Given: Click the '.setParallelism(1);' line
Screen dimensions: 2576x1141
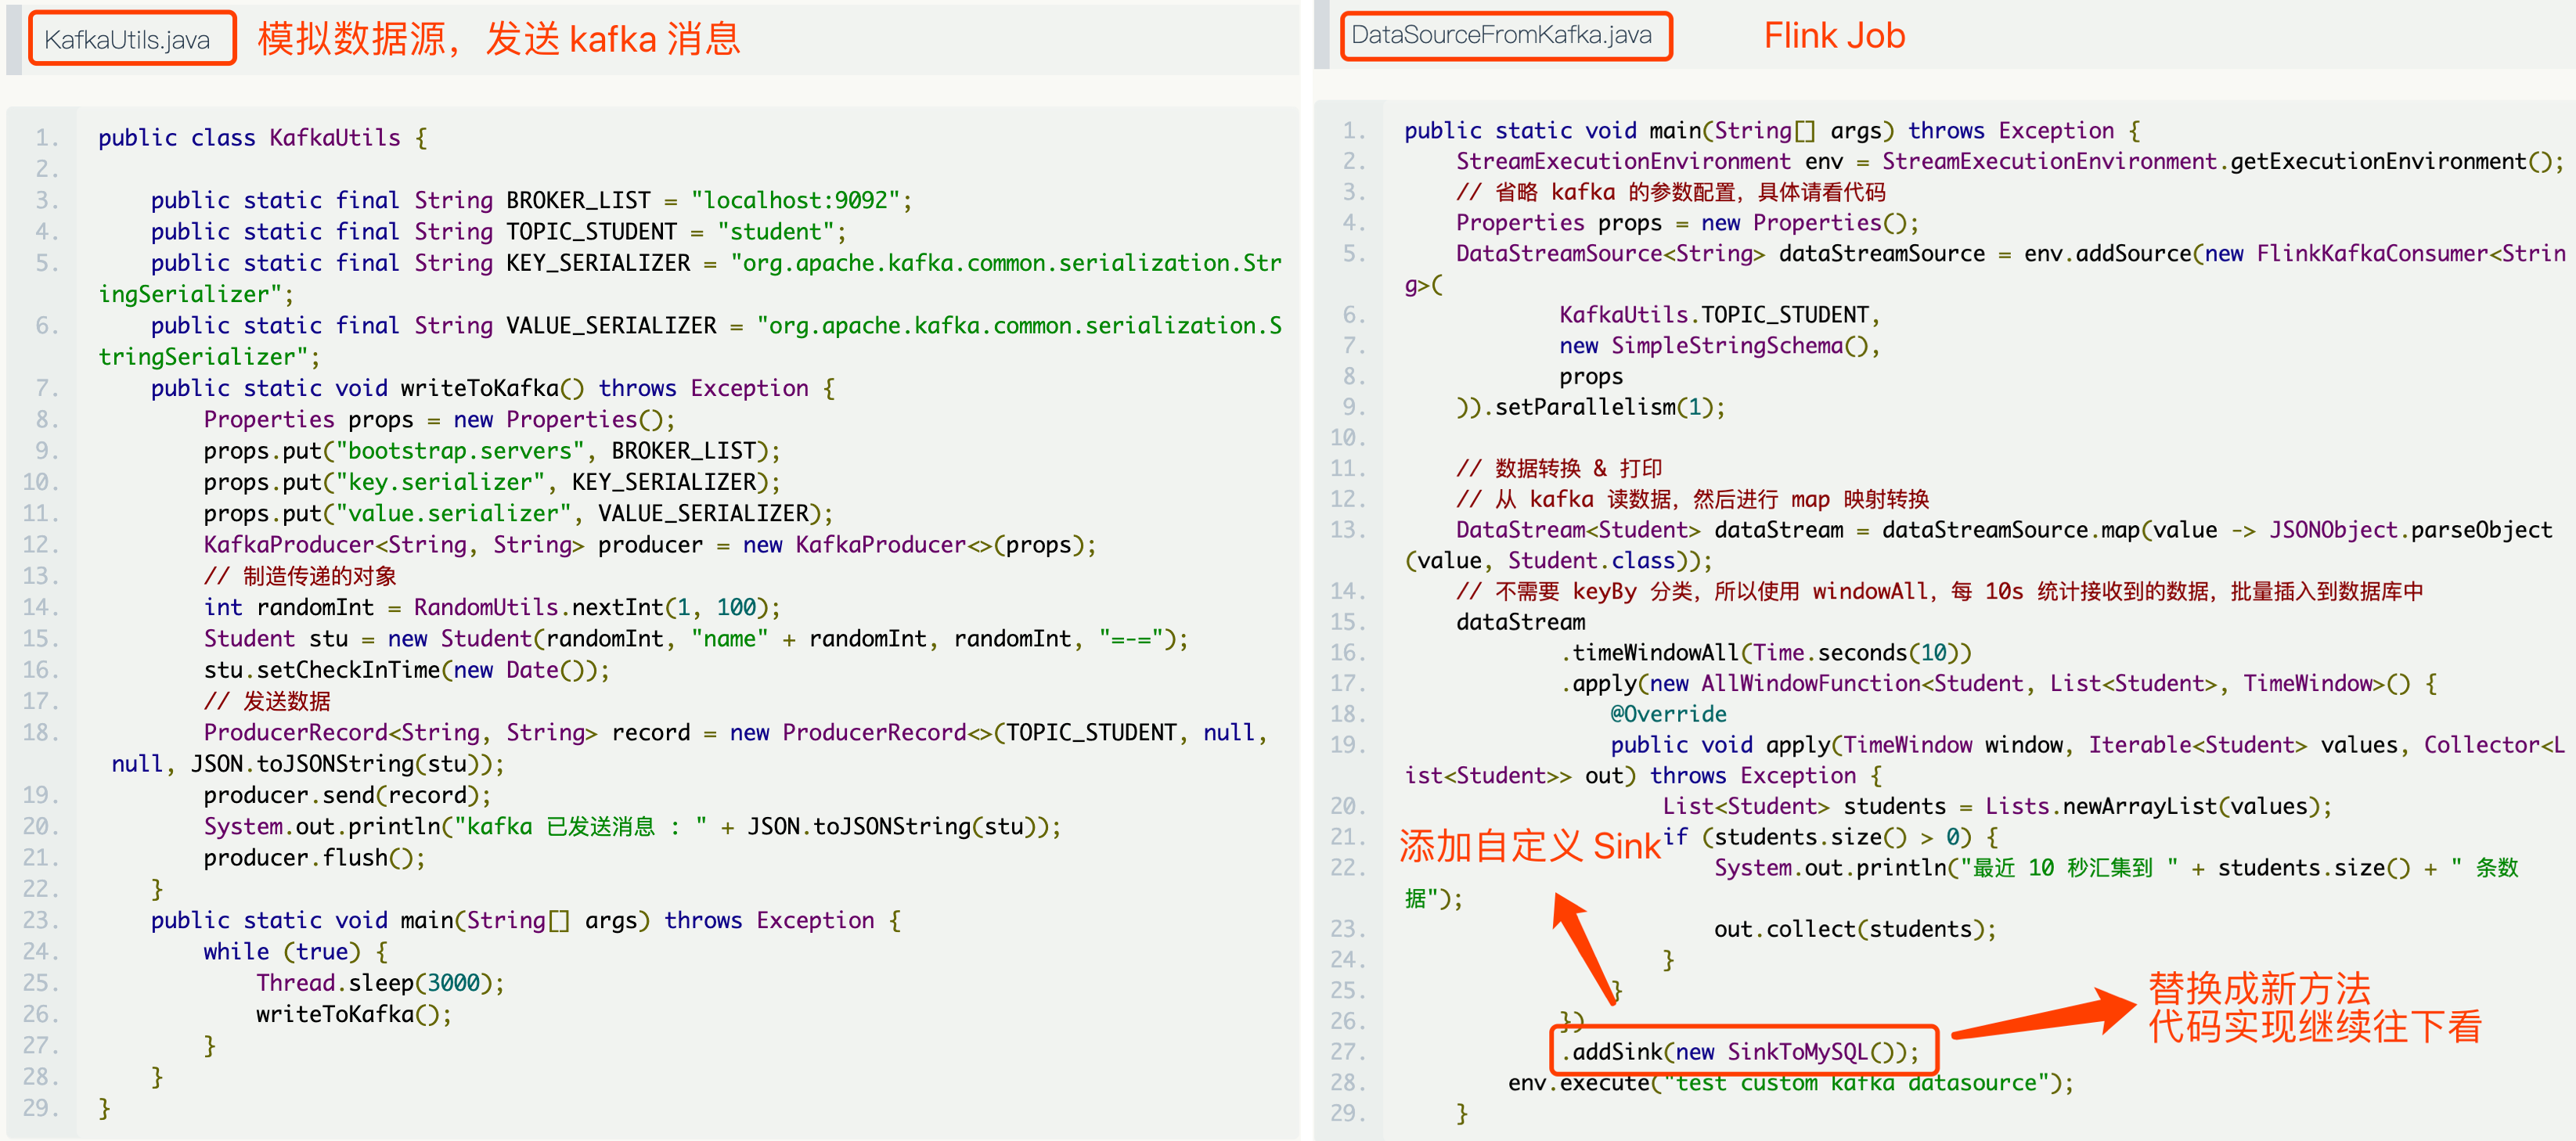Looking at the screenshot, I should [x=1590, y=407].
